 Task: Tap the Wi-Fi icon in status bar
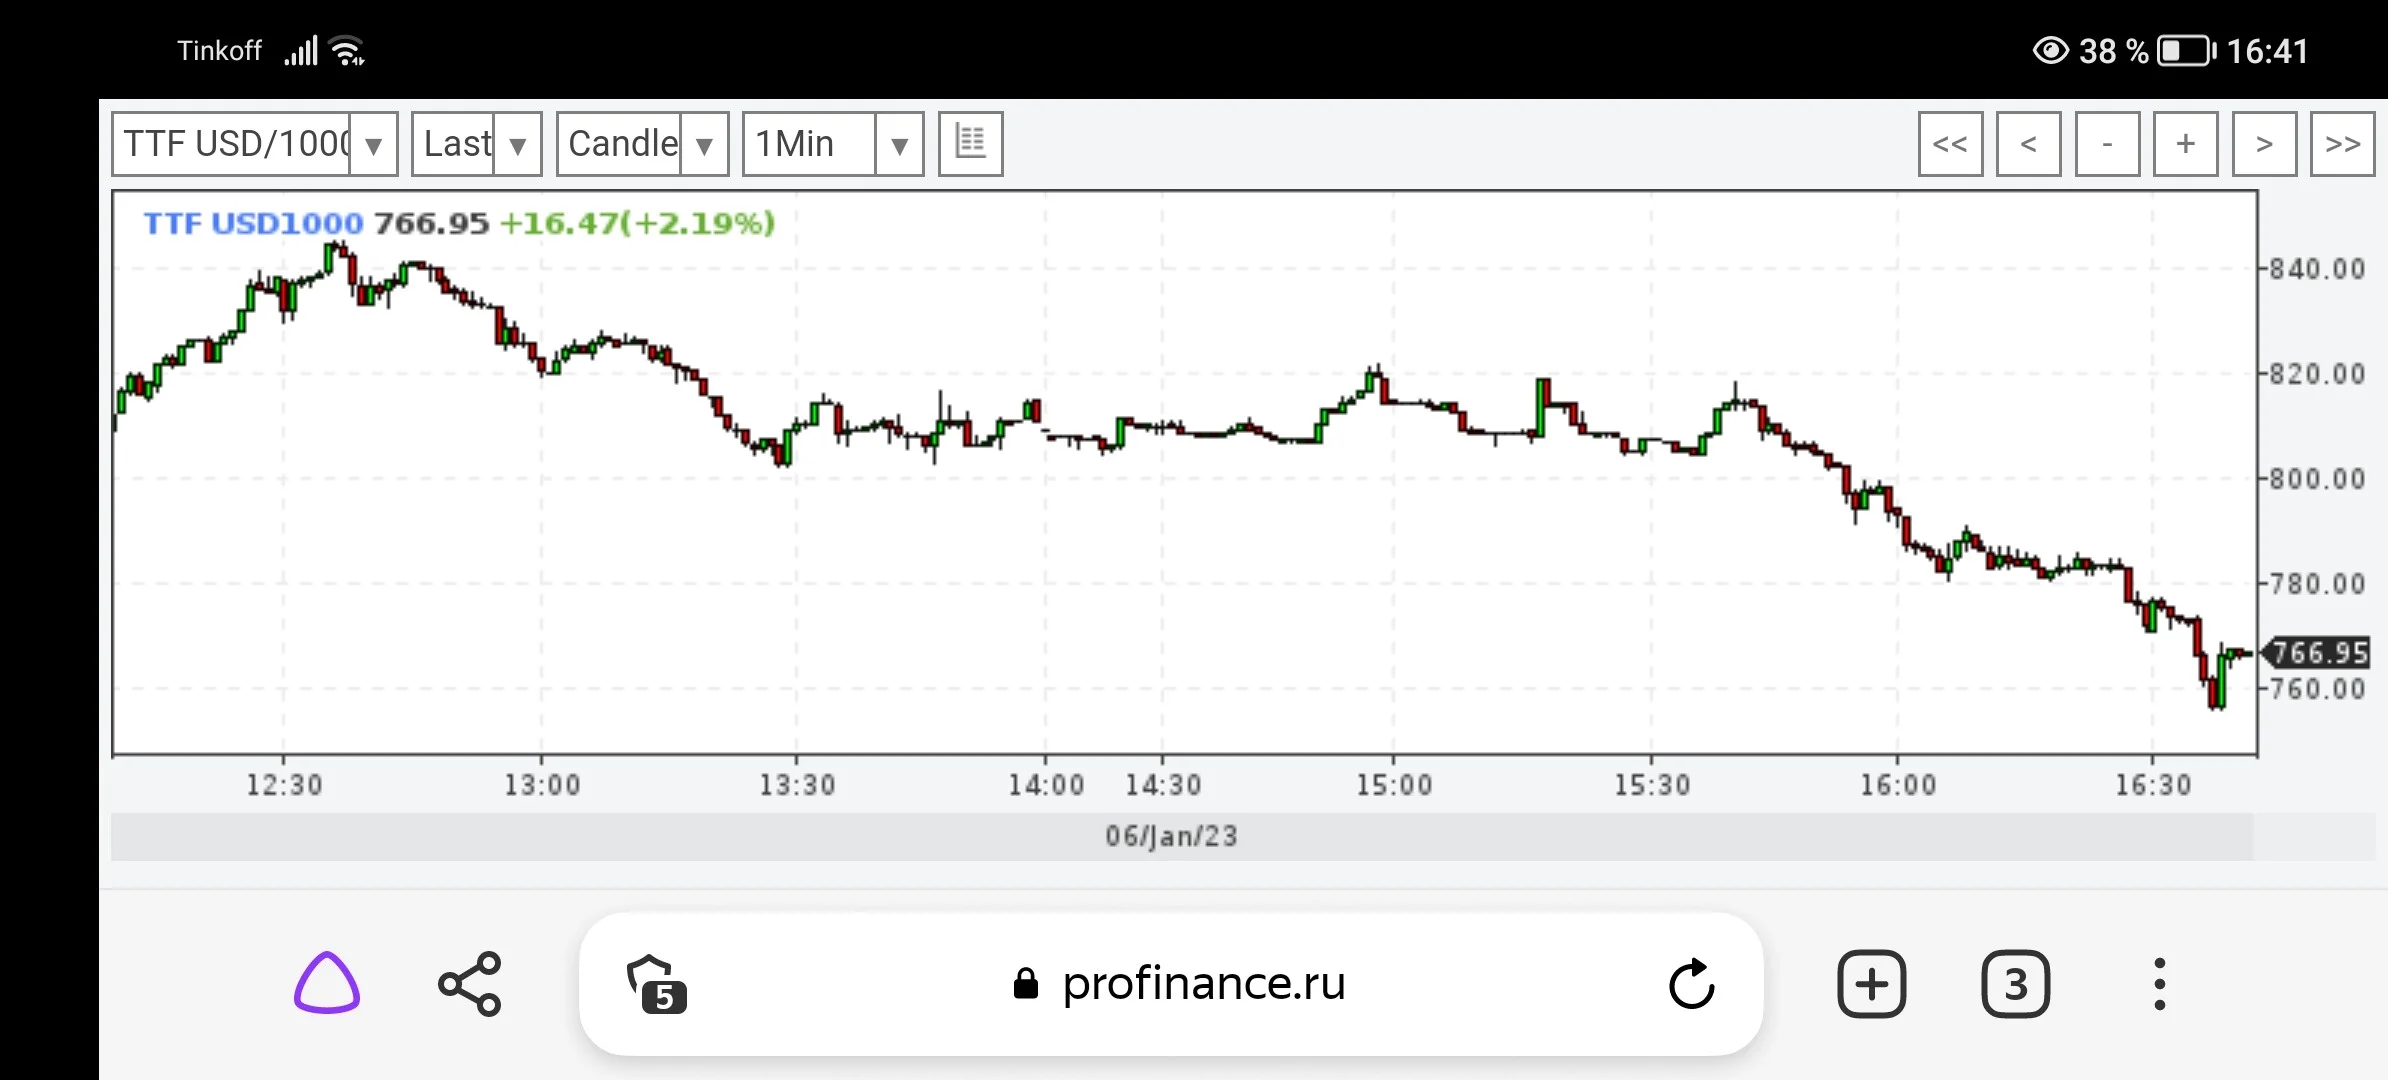347,50
